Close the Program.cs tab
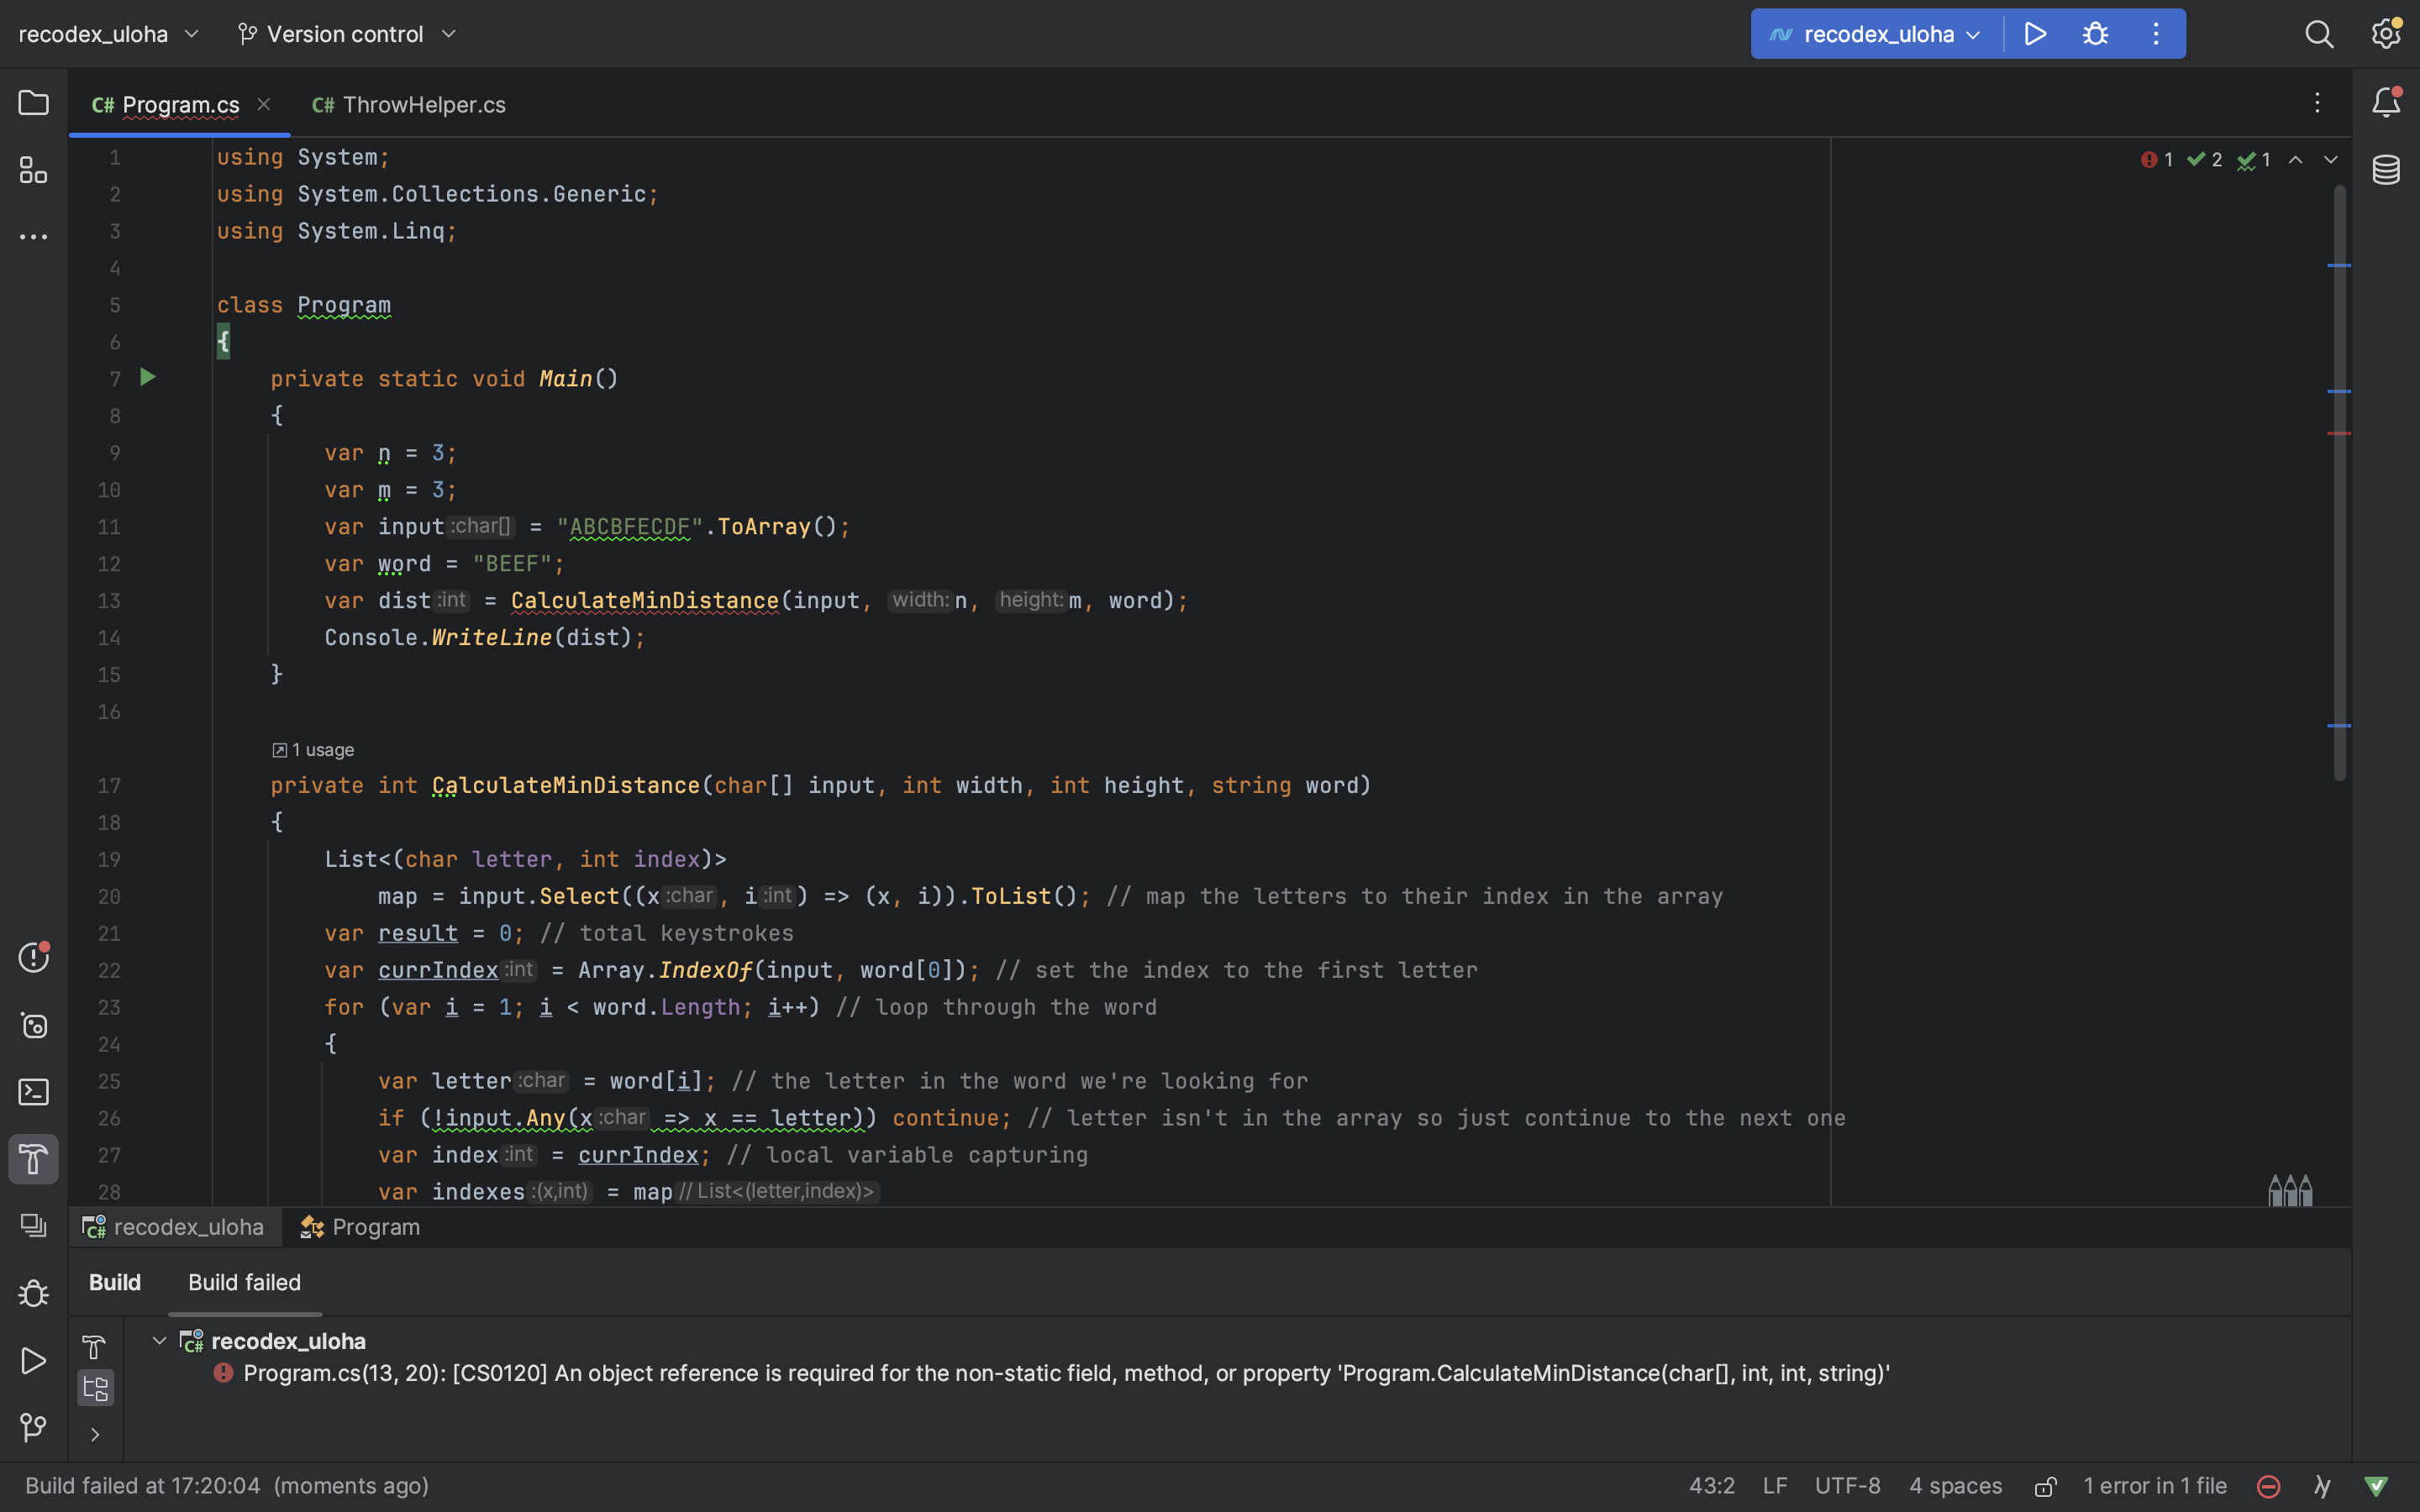 (x=264, y=104)
